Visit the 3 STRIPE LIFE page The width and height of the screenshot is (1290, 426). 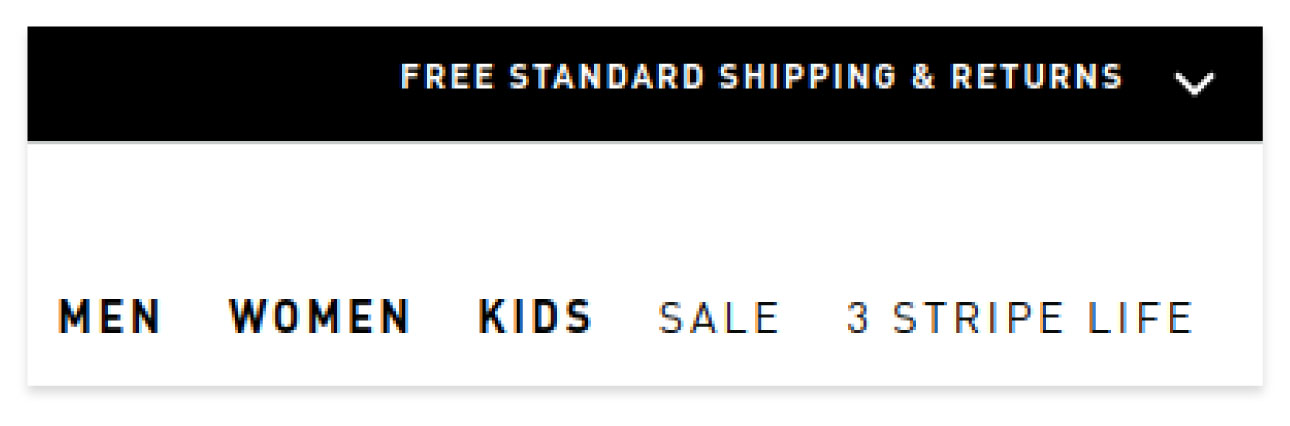point(1020,318)
